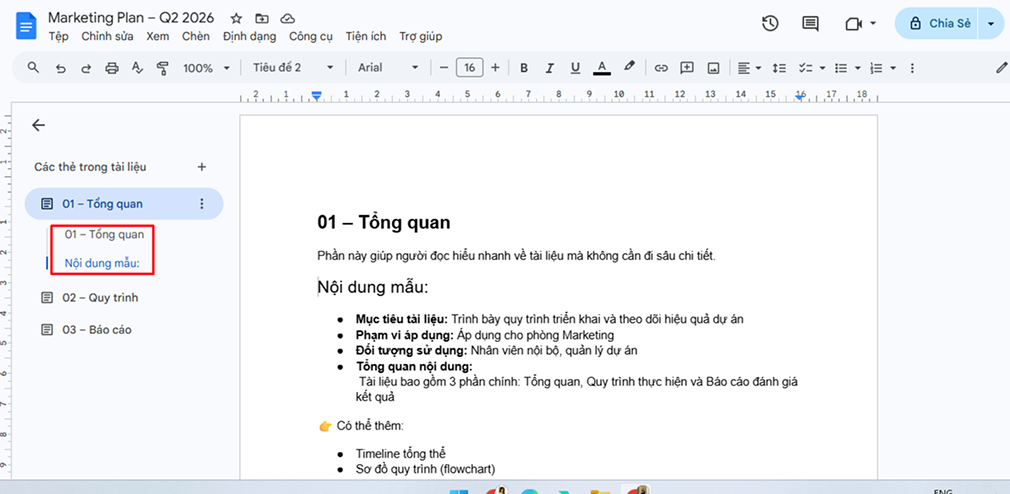Switch to the 02 – Quy trình tab
The height and width of the screenshot is (494, 1010).
pos(100,298)
